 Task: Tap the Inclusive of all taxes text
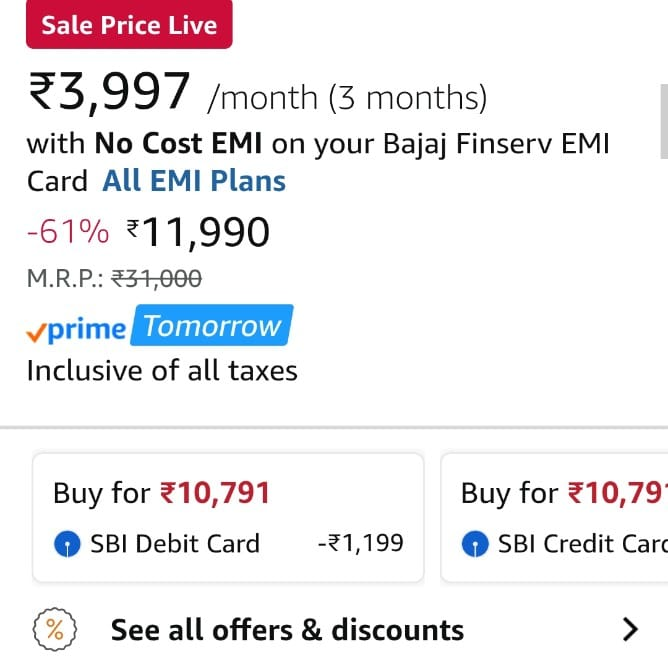(x=162, y=371)
